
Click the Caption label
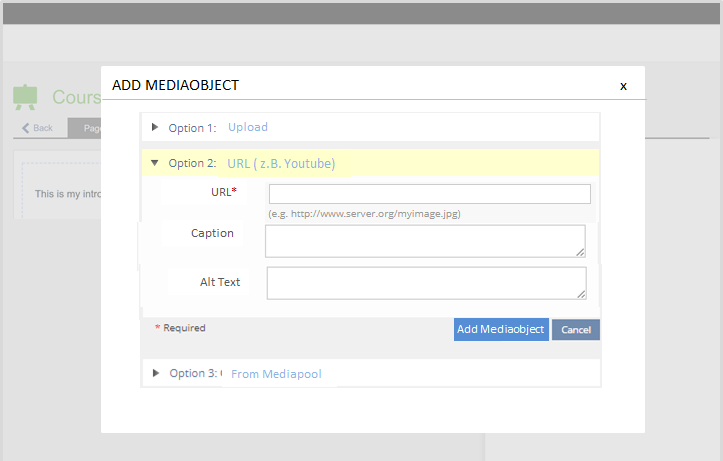point(212,233)
